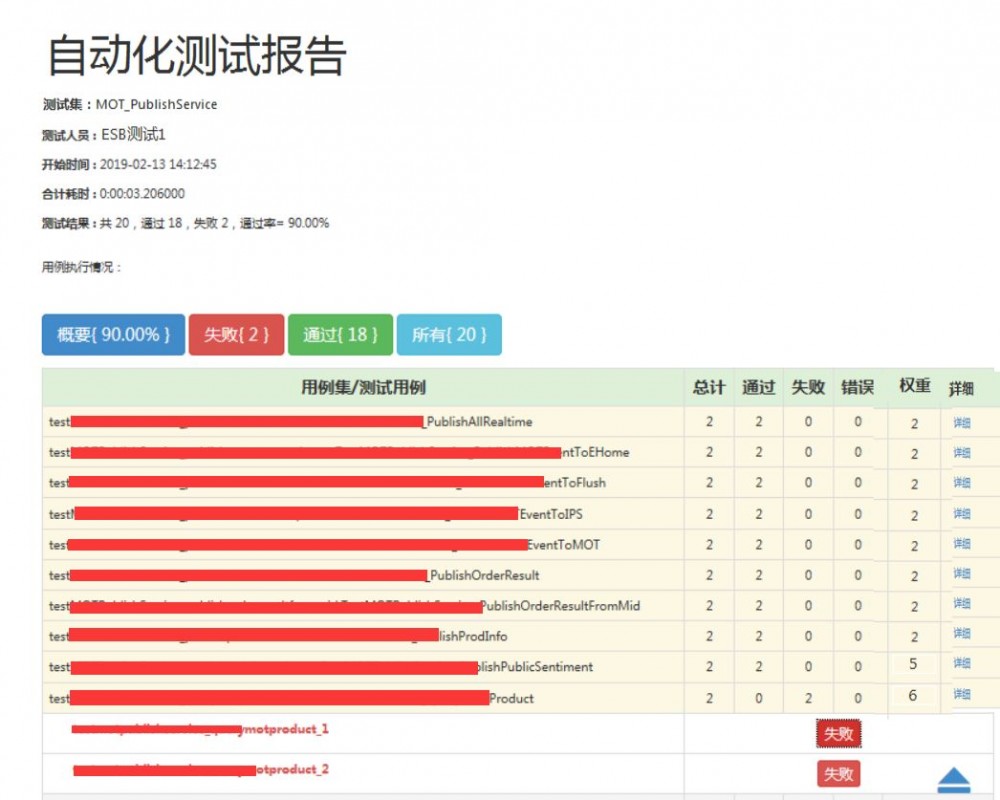
Task: Open 详细 for the EventToFlush row
Action: [x=961, y=483]
